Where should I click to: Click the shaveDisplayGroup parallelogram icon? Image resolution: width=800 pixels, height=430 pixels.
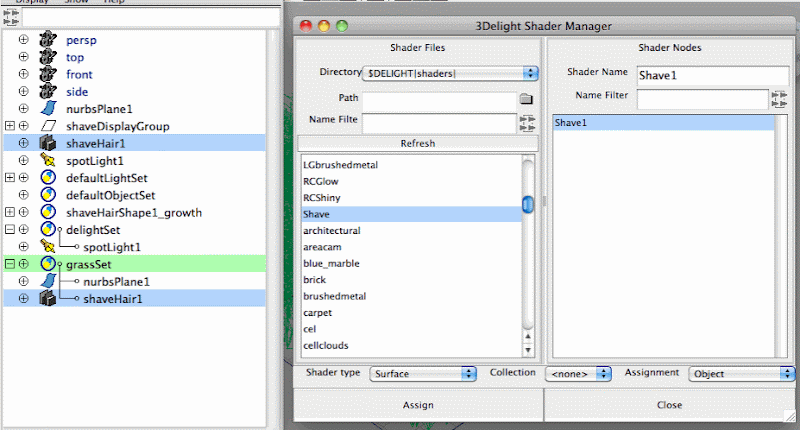click(48, 125)
